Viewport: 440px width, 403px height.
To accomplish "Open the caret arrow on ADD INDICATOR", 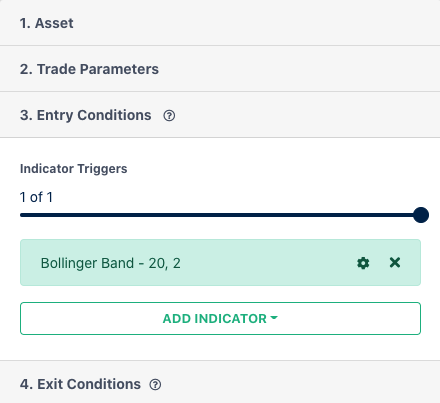I will (x=274, y=318).
